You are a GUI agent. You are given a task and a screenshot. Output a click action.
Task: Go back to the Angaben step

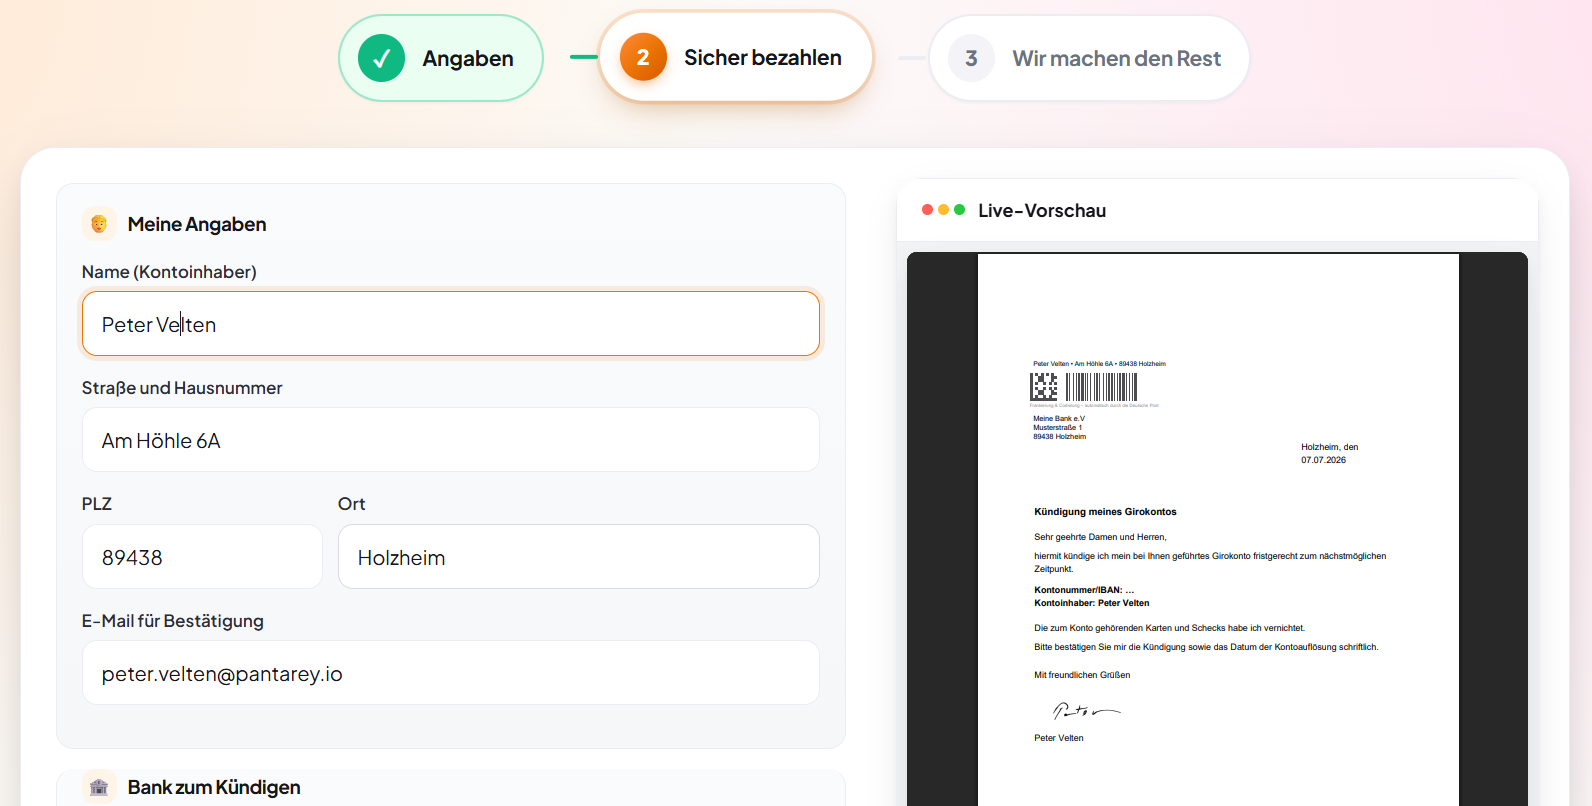[441, 58]
